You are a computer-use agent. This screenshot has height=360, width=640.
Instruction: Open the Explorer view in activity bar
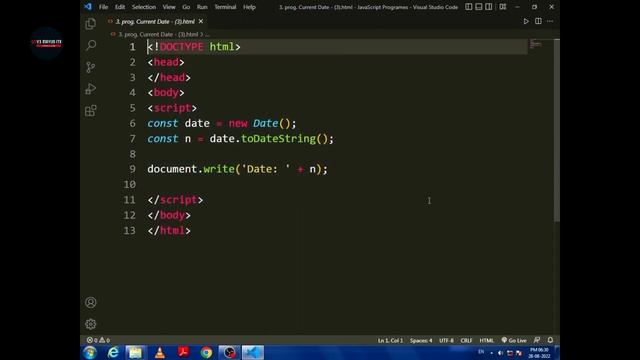91,24
